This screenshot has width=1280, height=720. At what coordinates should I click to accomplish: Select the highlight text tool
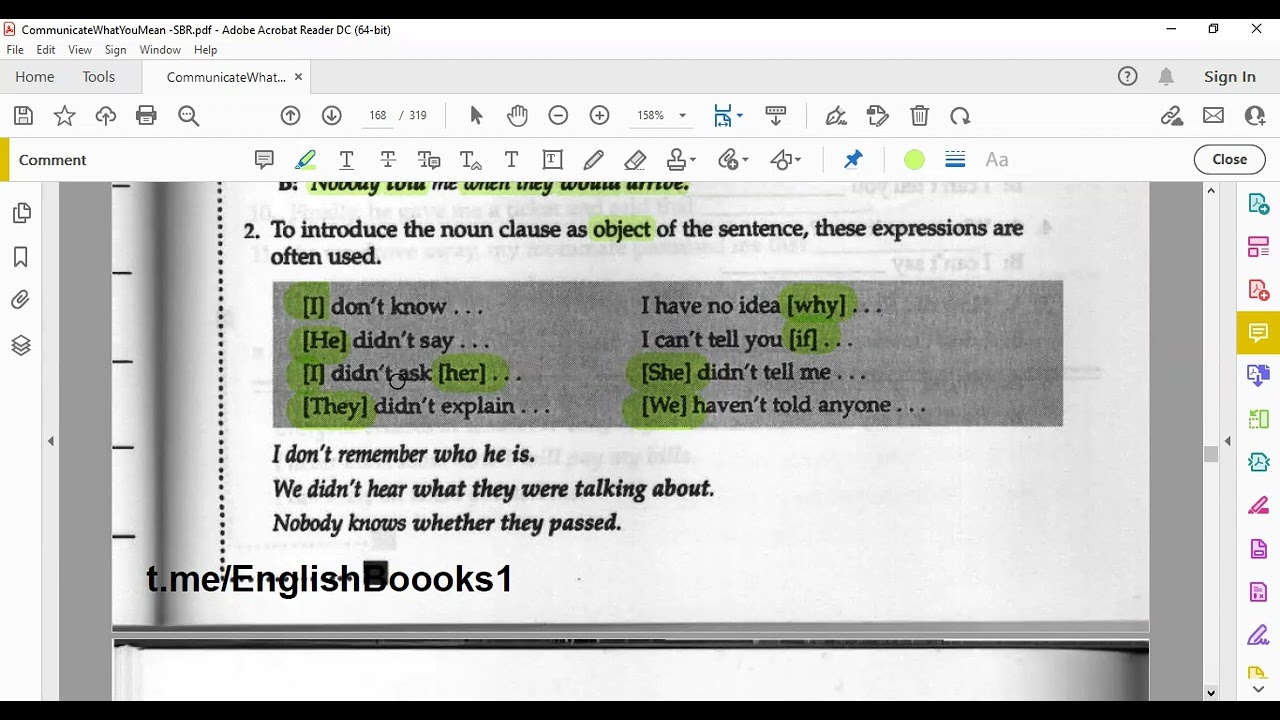point(306,160)
